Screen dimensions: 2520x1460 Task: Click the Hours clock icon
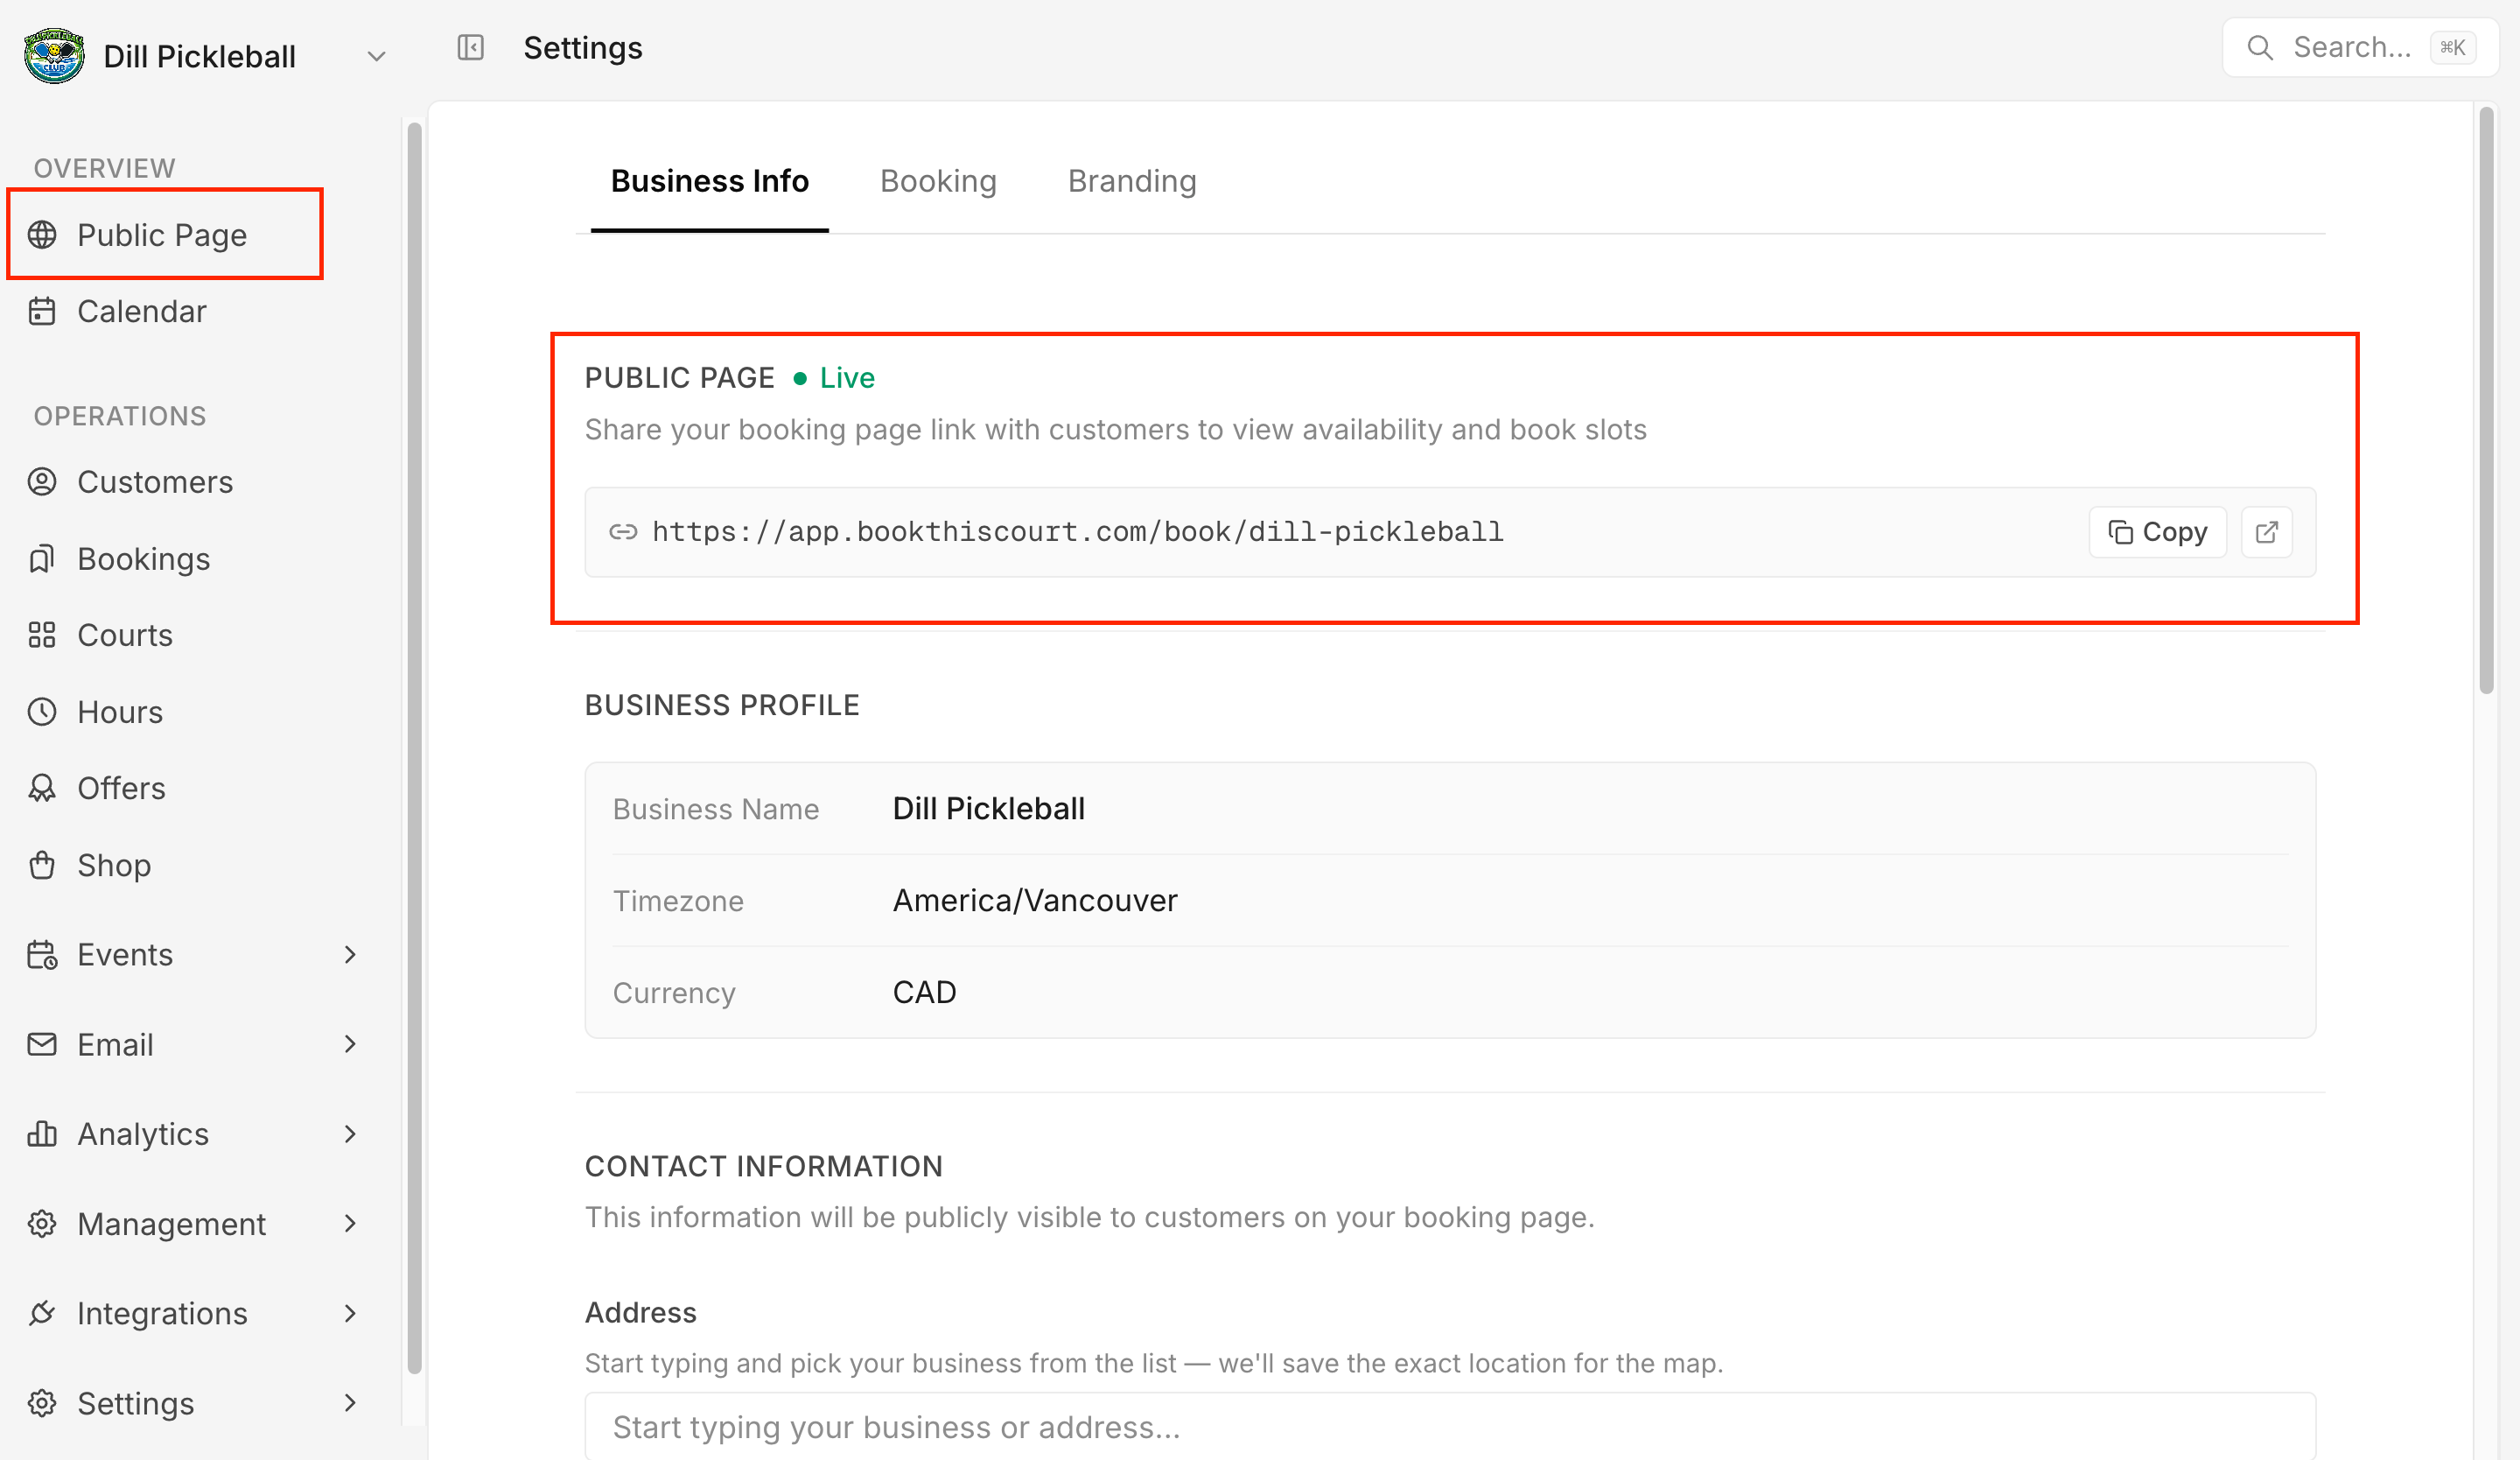pos(42,712)
